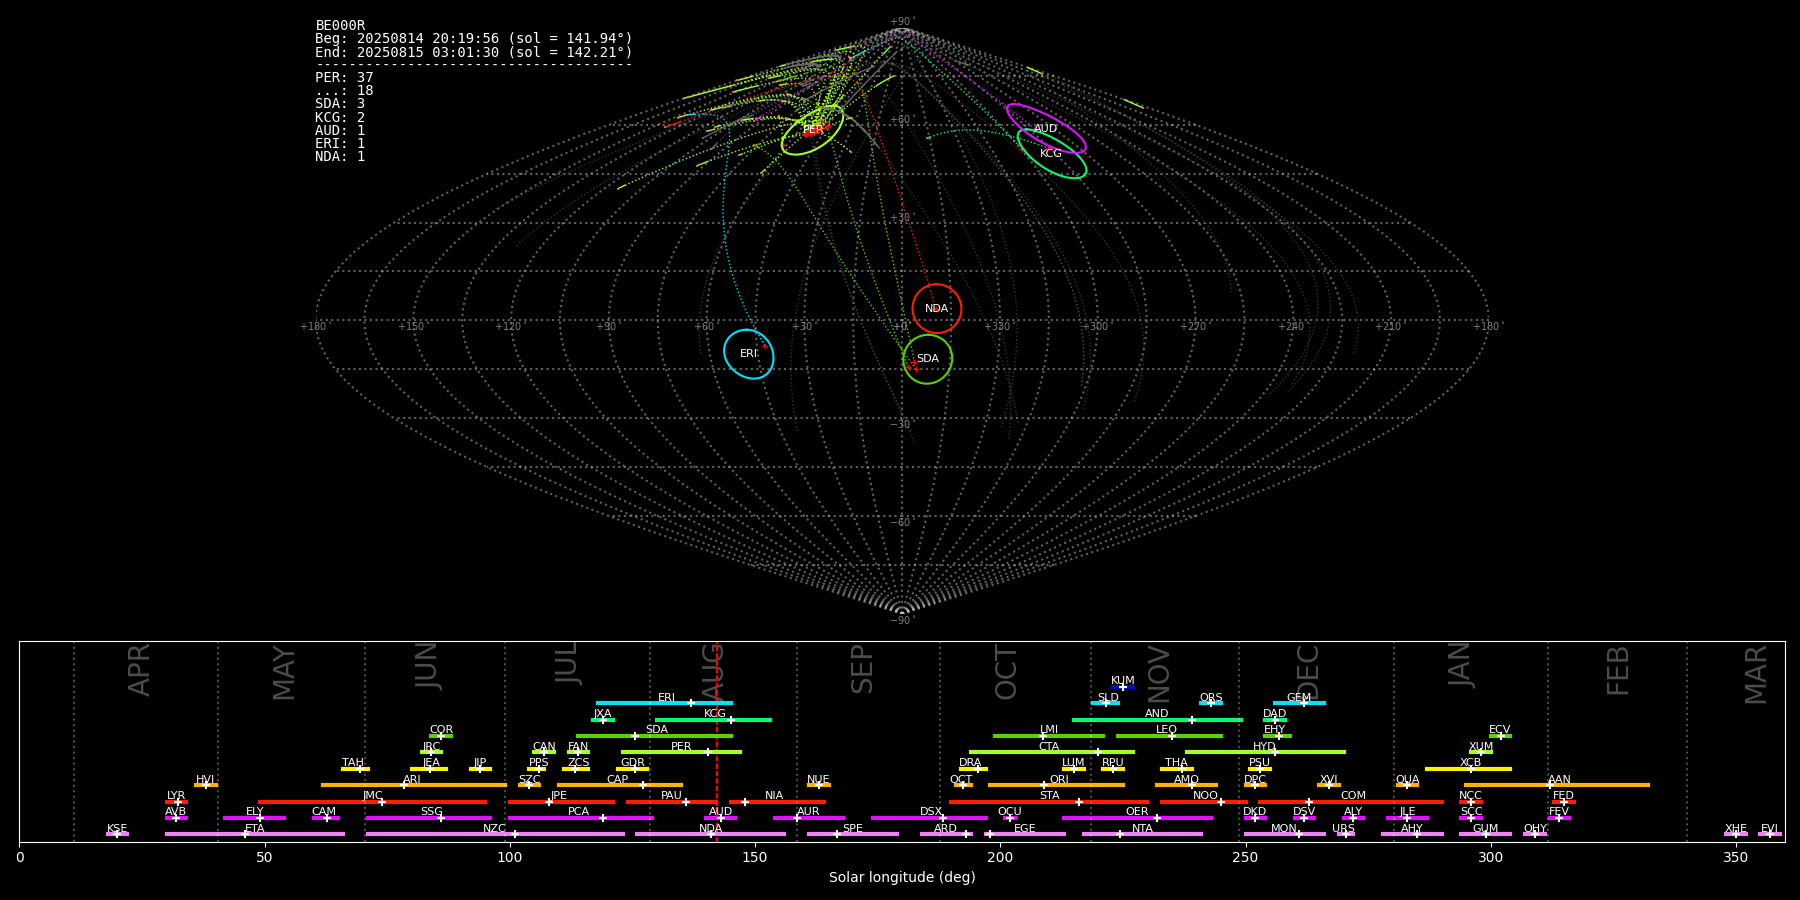This screenshot has height=900, width=1800.
Task: Select the XCB shower bar on the timeline
Action: click(1468, 769)
